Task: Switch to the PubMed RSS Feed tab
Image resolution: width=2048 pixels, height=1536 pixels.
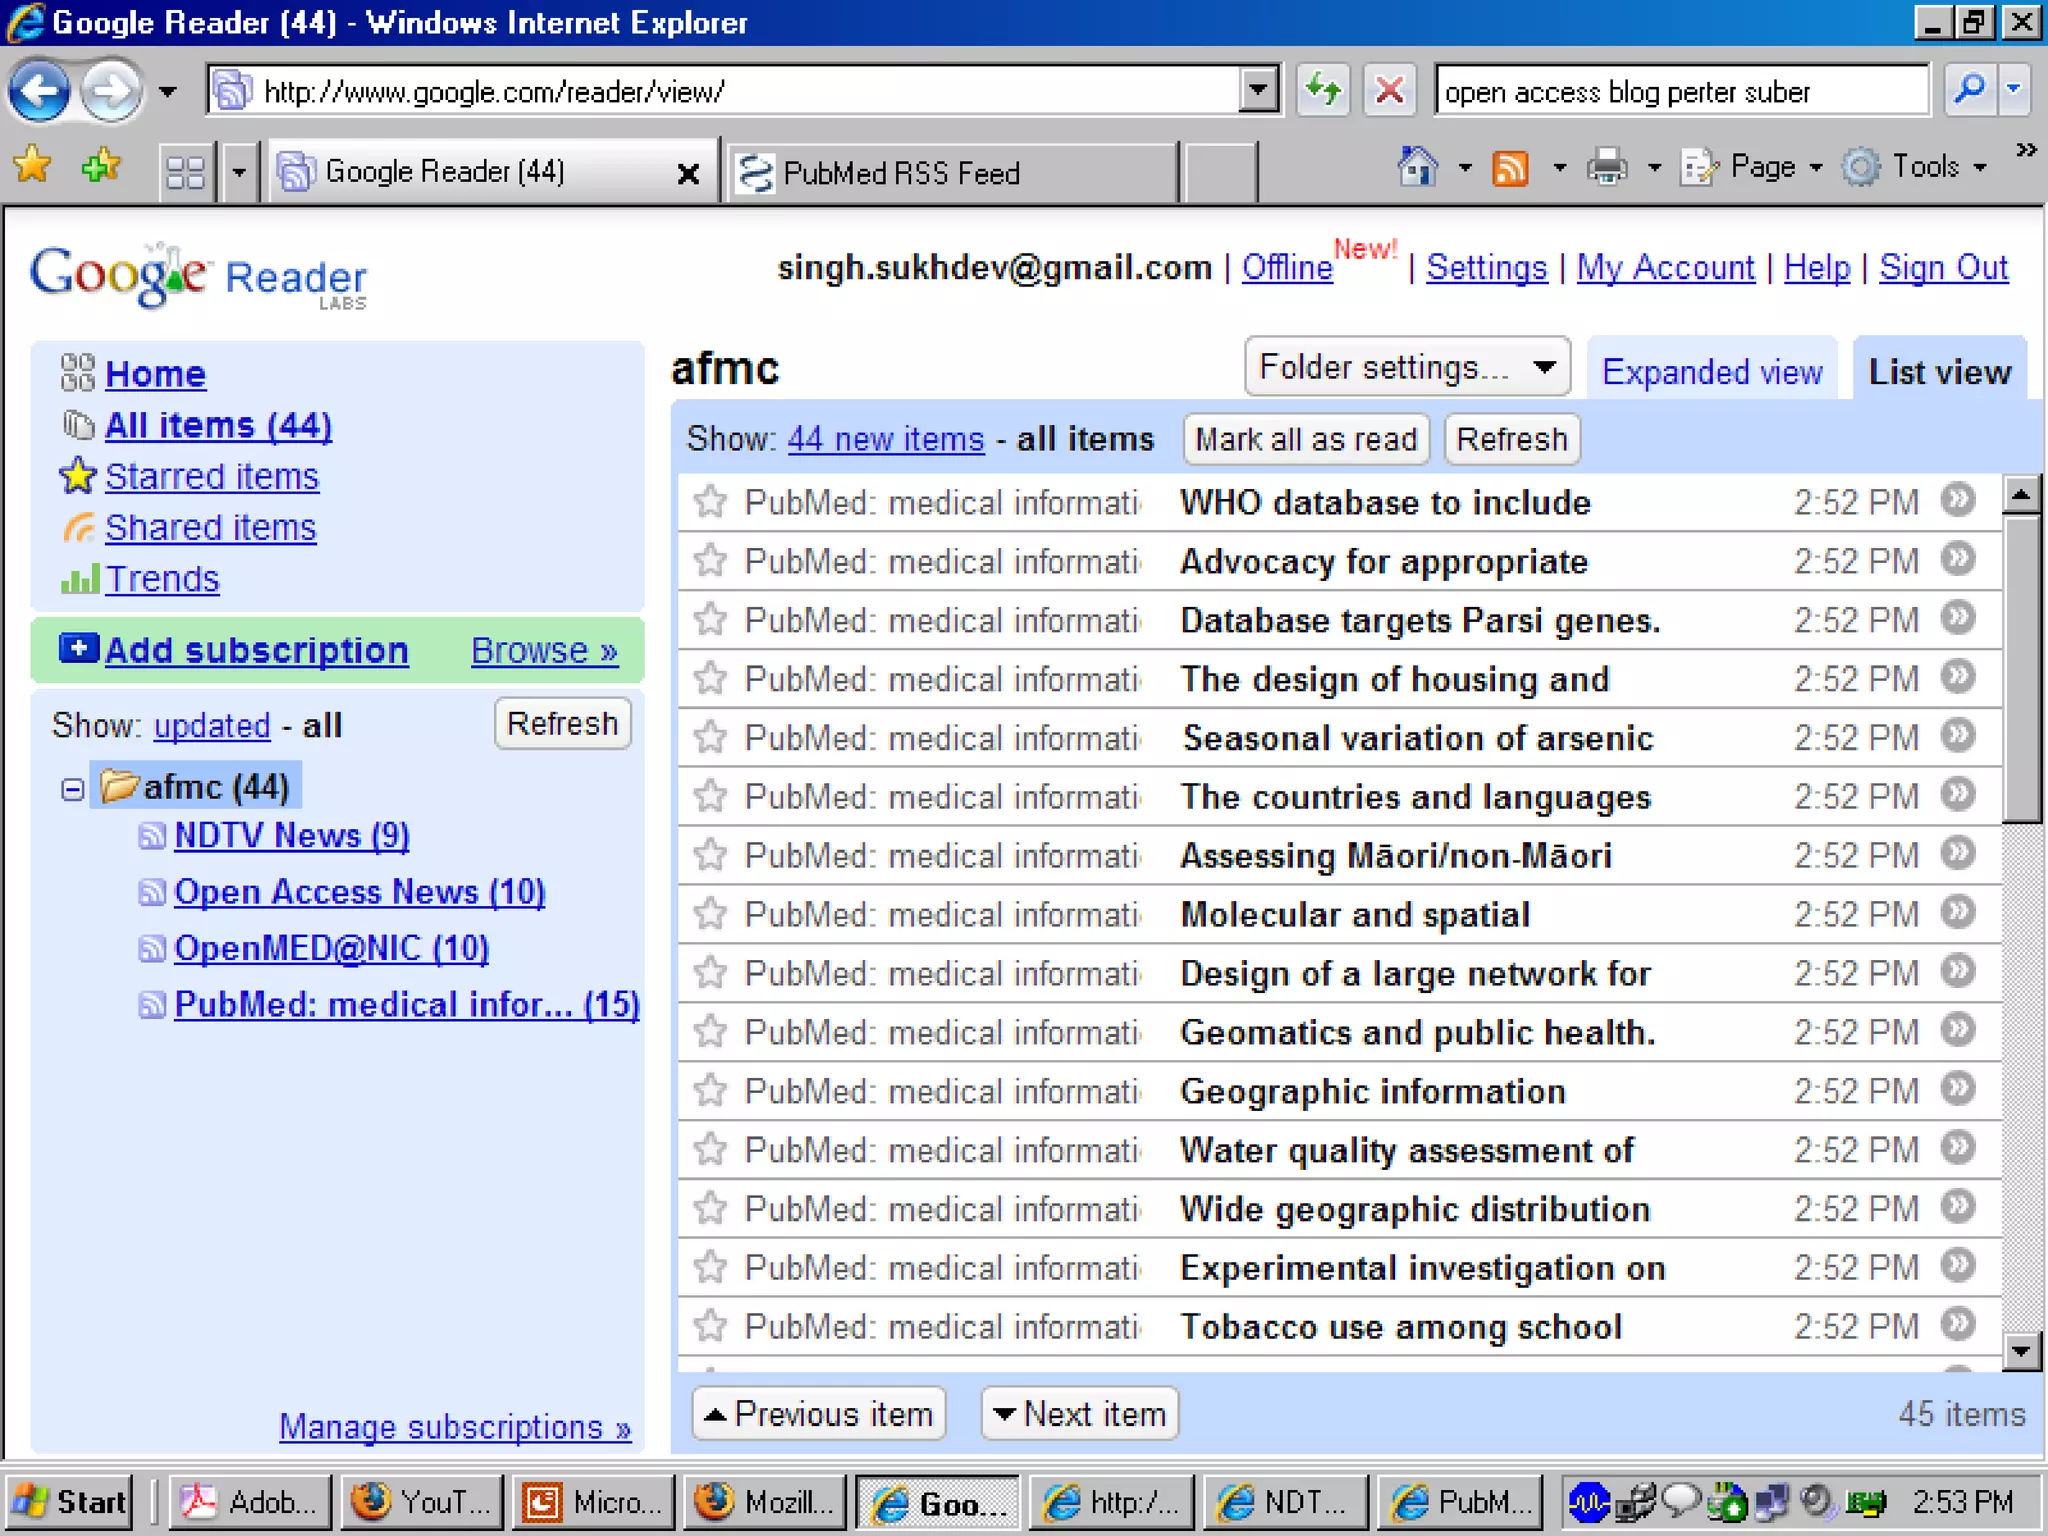Action: [x=900, y=173]
